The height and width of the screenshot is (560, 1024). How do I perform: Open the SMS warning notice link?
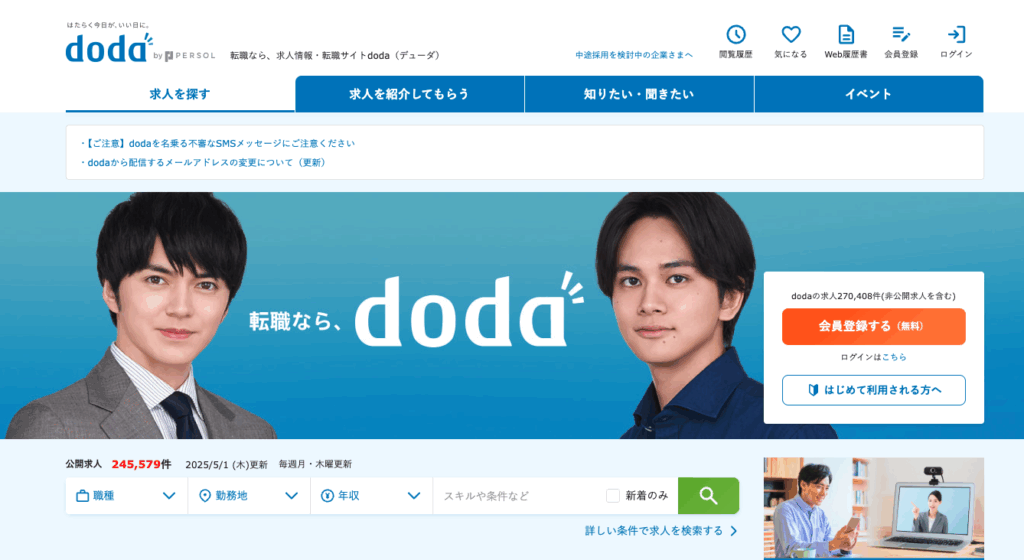218,143
